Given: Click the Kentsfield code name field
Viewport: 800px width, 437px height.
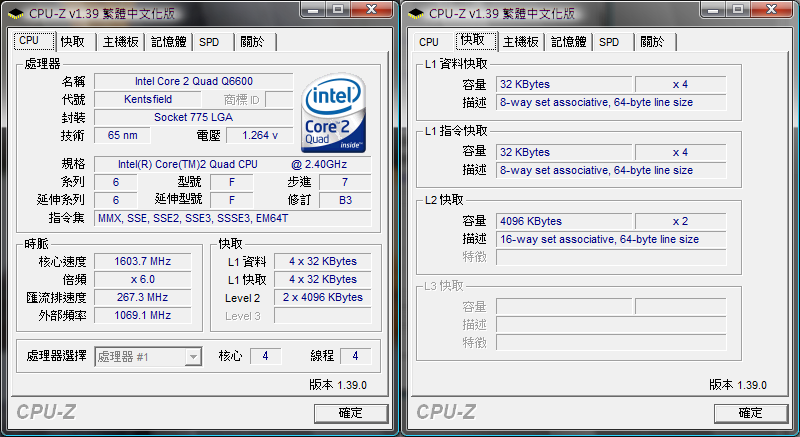Looking at the screenshot, I should (148, 99).
